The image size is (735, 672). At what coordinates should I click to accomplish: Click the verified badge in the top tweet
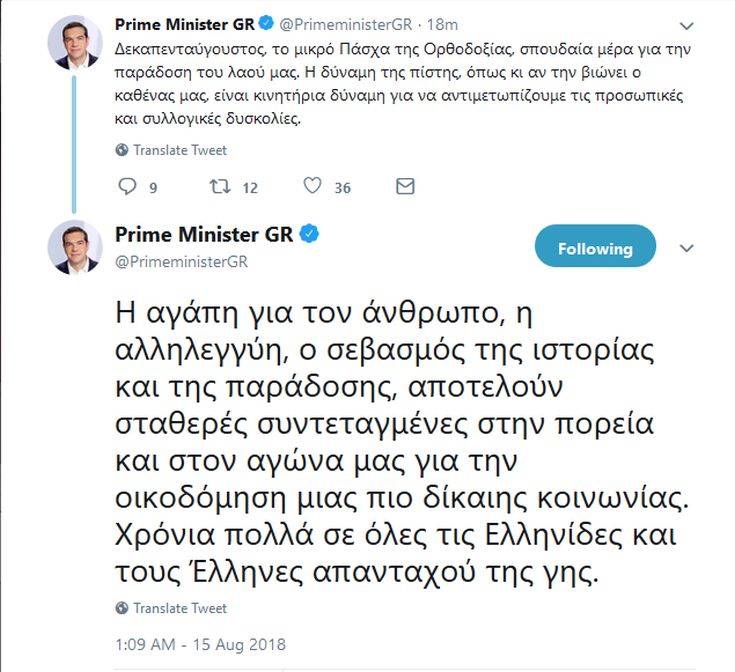266,23
